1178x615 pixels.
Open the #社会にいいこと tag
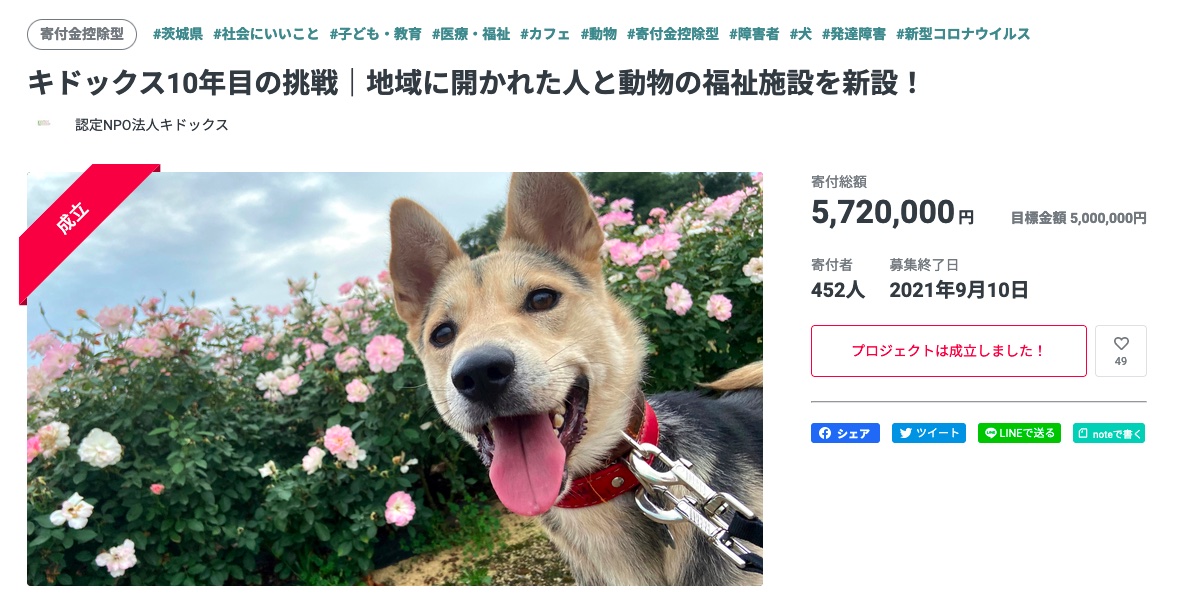click(x=266, y=34)
